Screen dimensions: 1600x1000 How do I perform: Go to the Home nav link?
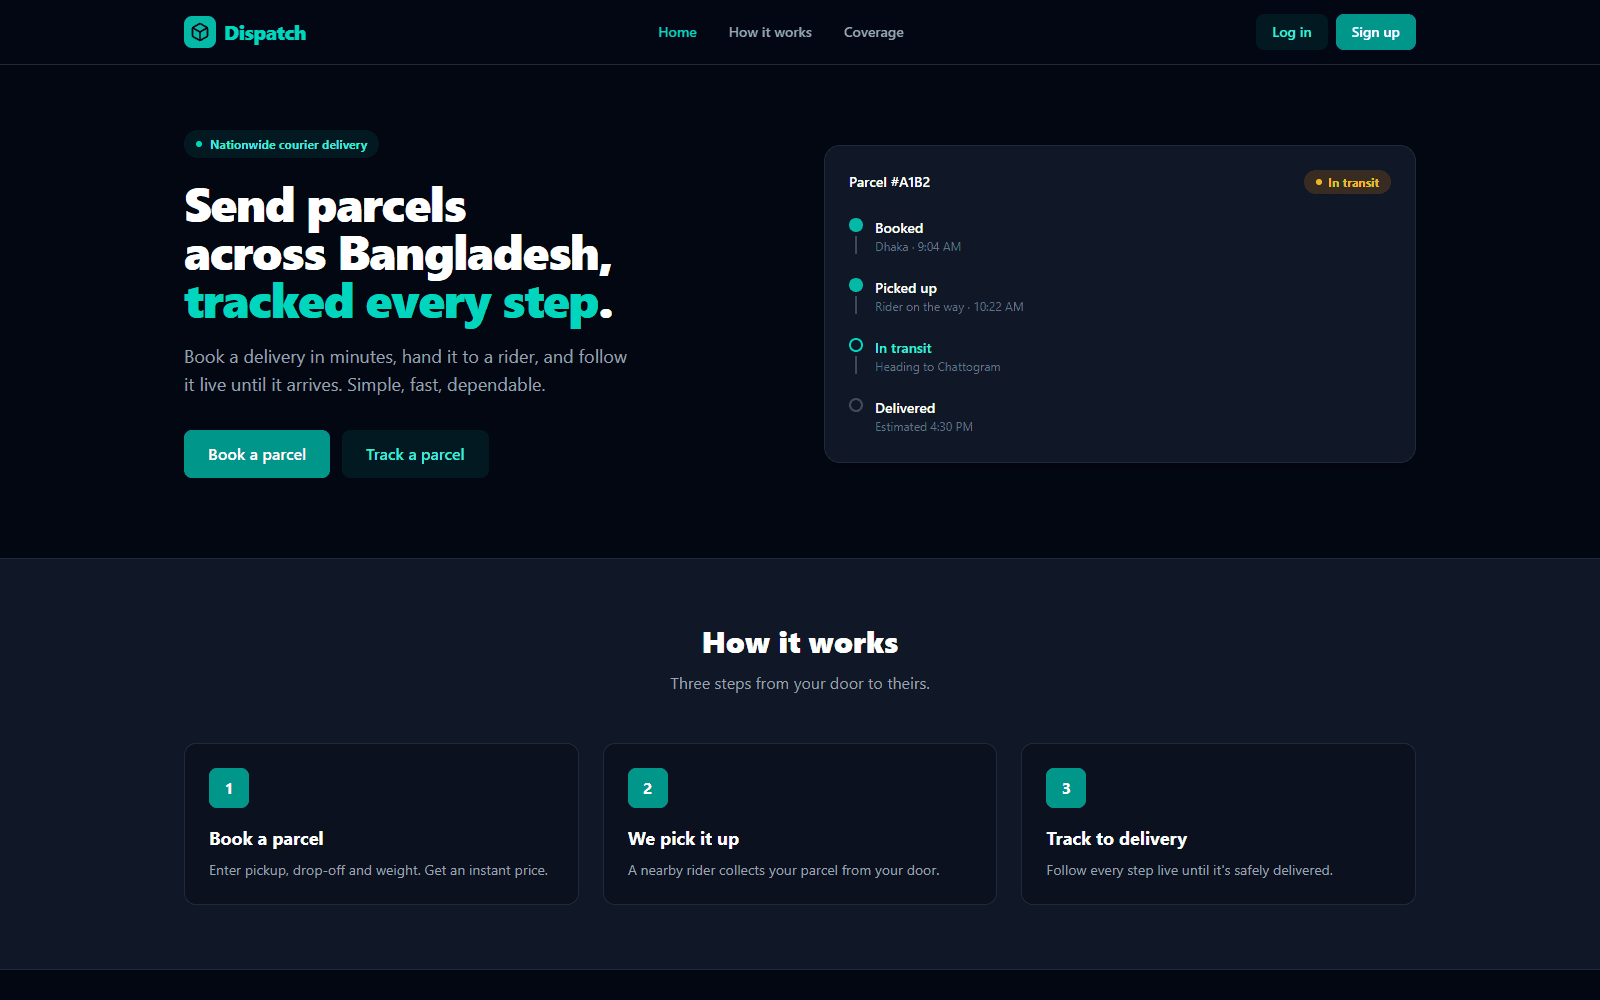point(677,32)
